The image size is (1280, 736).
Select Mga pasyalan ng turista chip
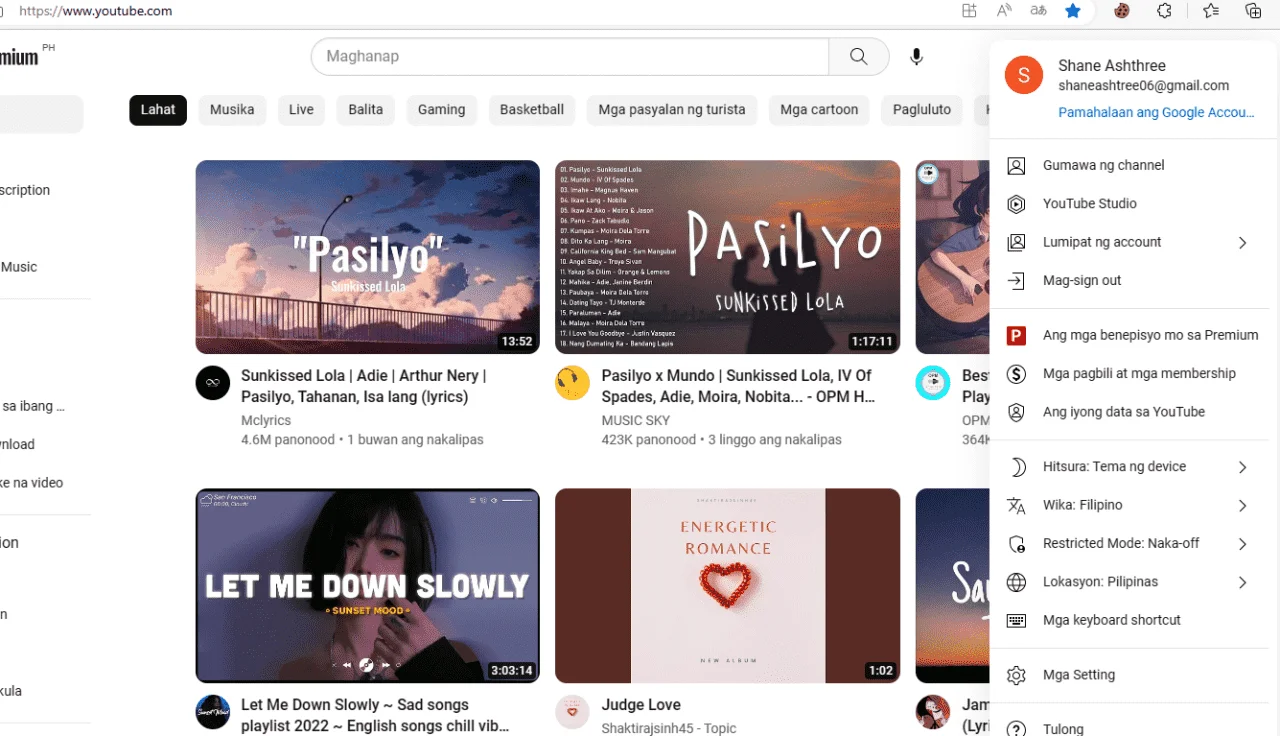tap(672, 110)
